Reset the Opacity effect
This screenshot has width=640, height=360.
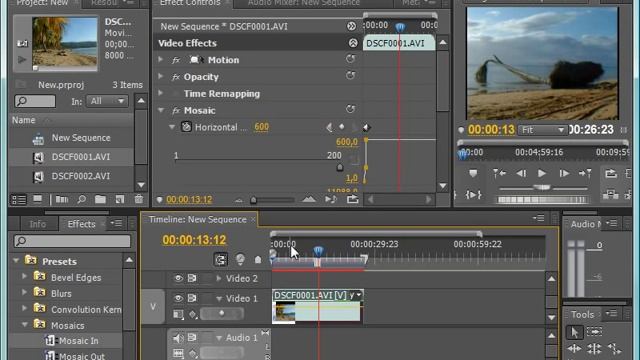tap(350, 76)
